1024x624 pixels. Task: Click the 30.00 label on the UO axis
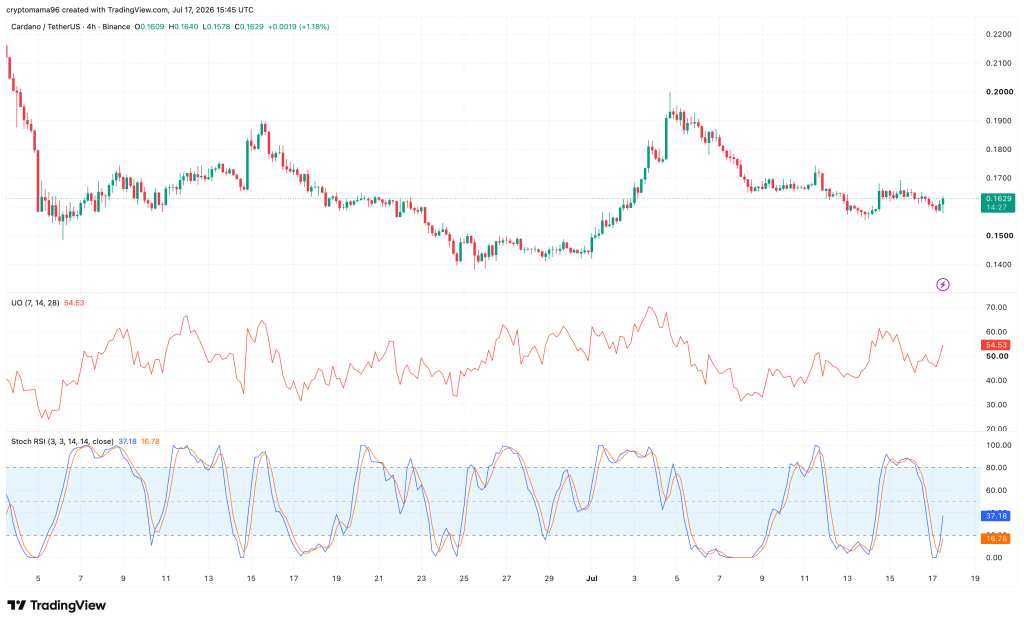point(997,405)
